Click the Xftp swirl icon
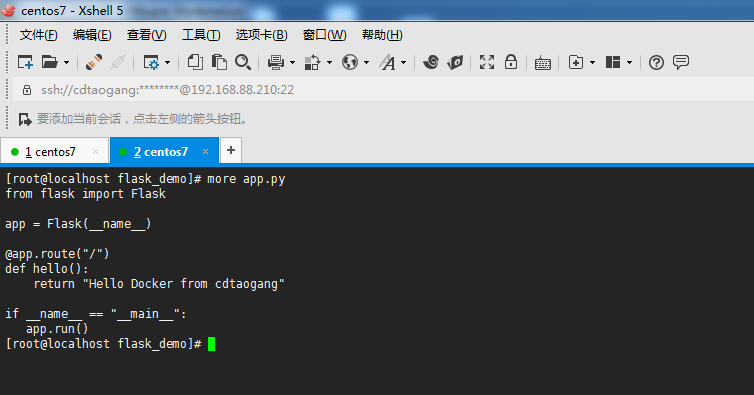This screenshot has height=395, width=754. click(431, 62)
